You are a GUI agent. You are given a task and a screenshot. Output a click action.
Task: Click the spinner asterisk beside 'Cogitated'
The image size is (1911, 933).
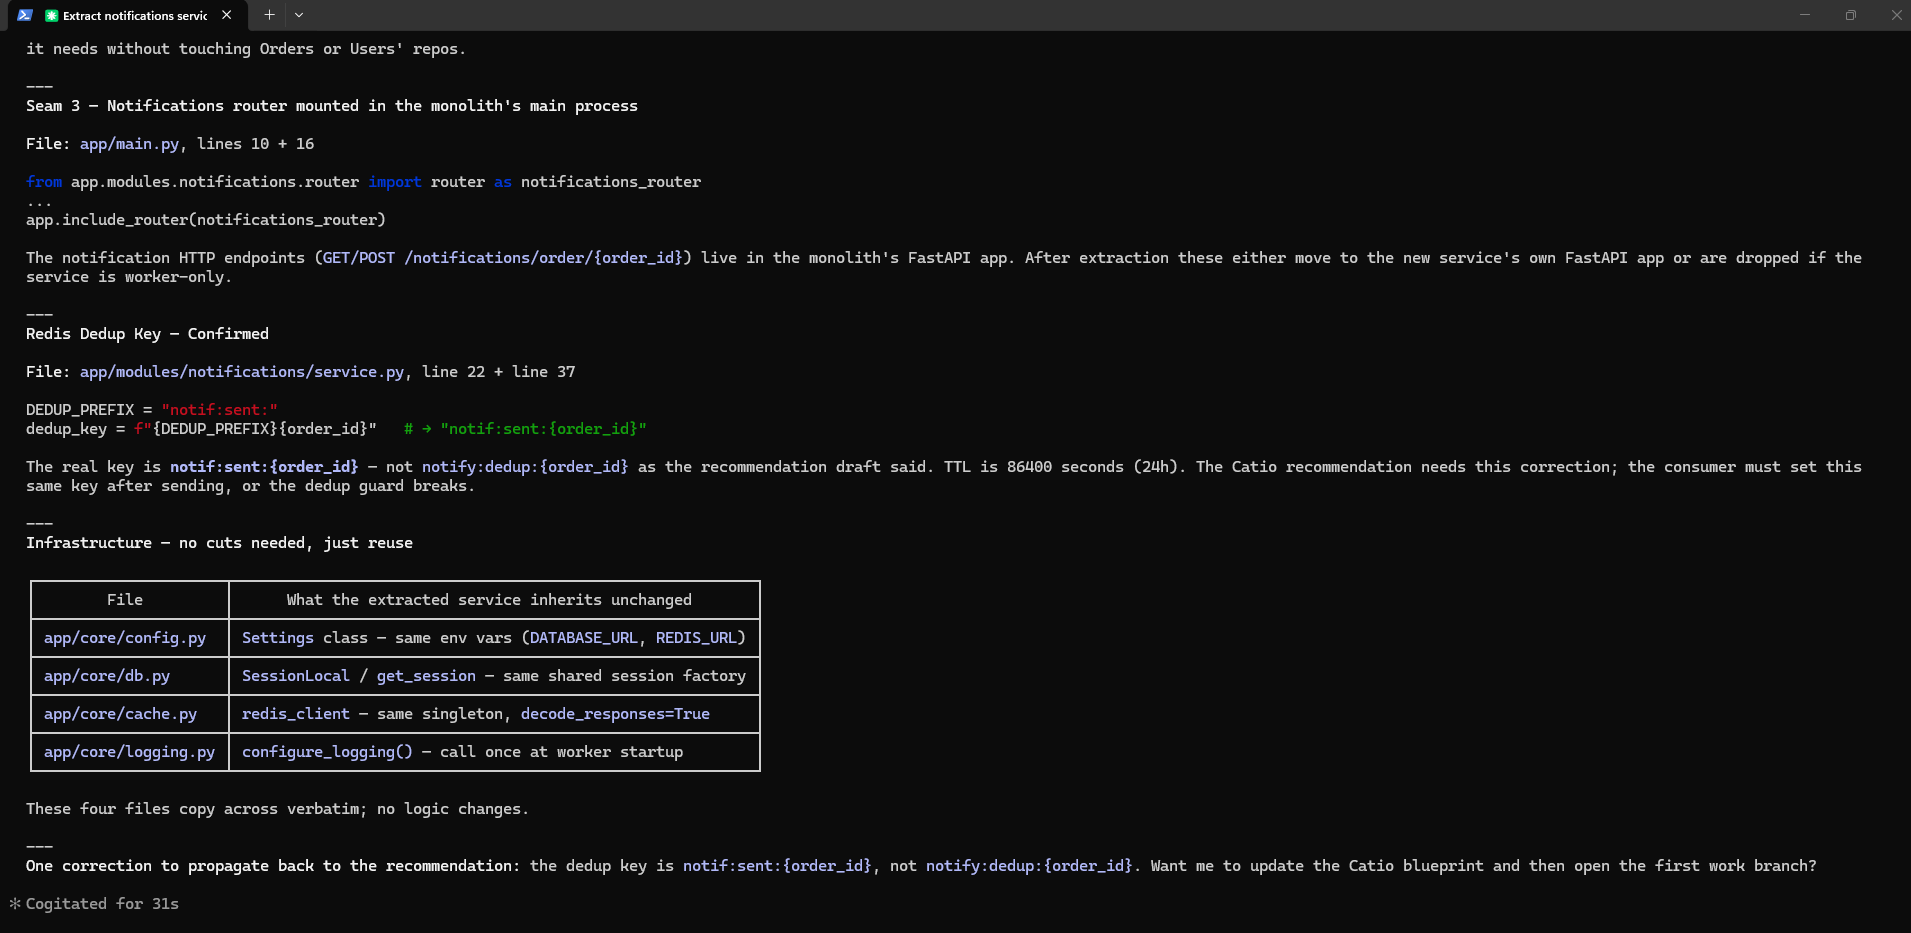15,904
